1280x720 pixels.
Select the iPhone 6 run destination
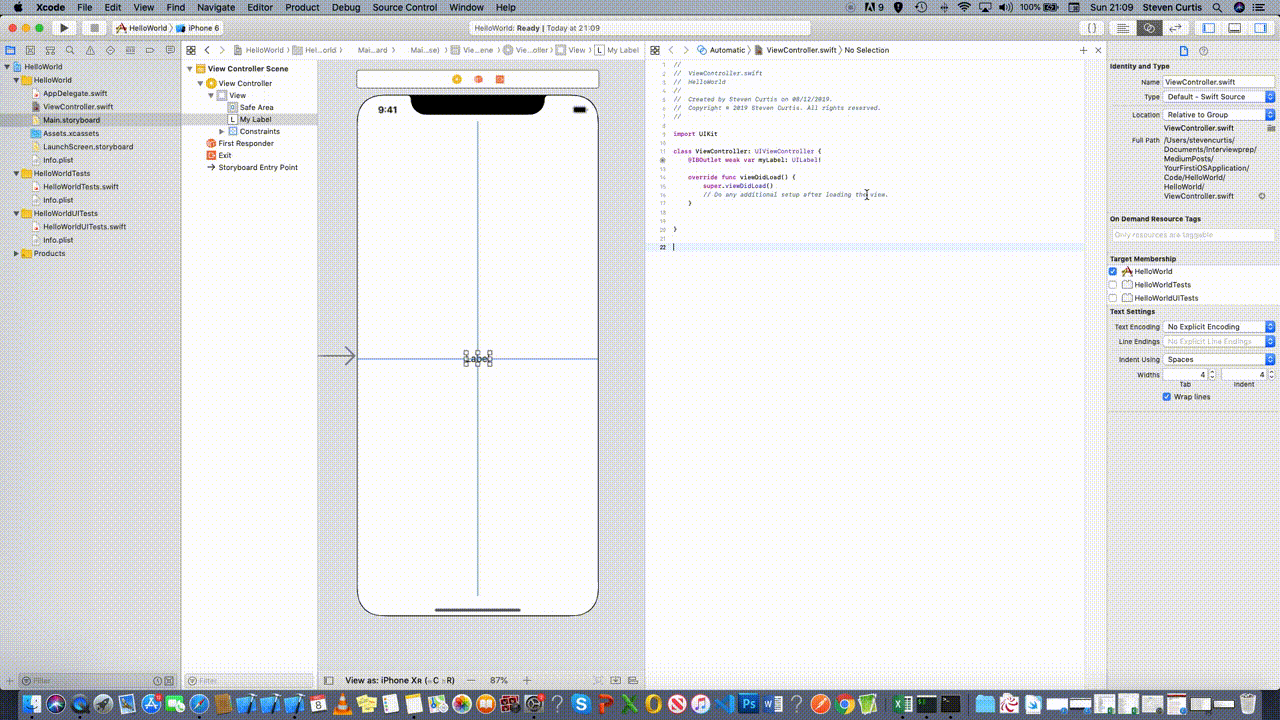(198, 28)
